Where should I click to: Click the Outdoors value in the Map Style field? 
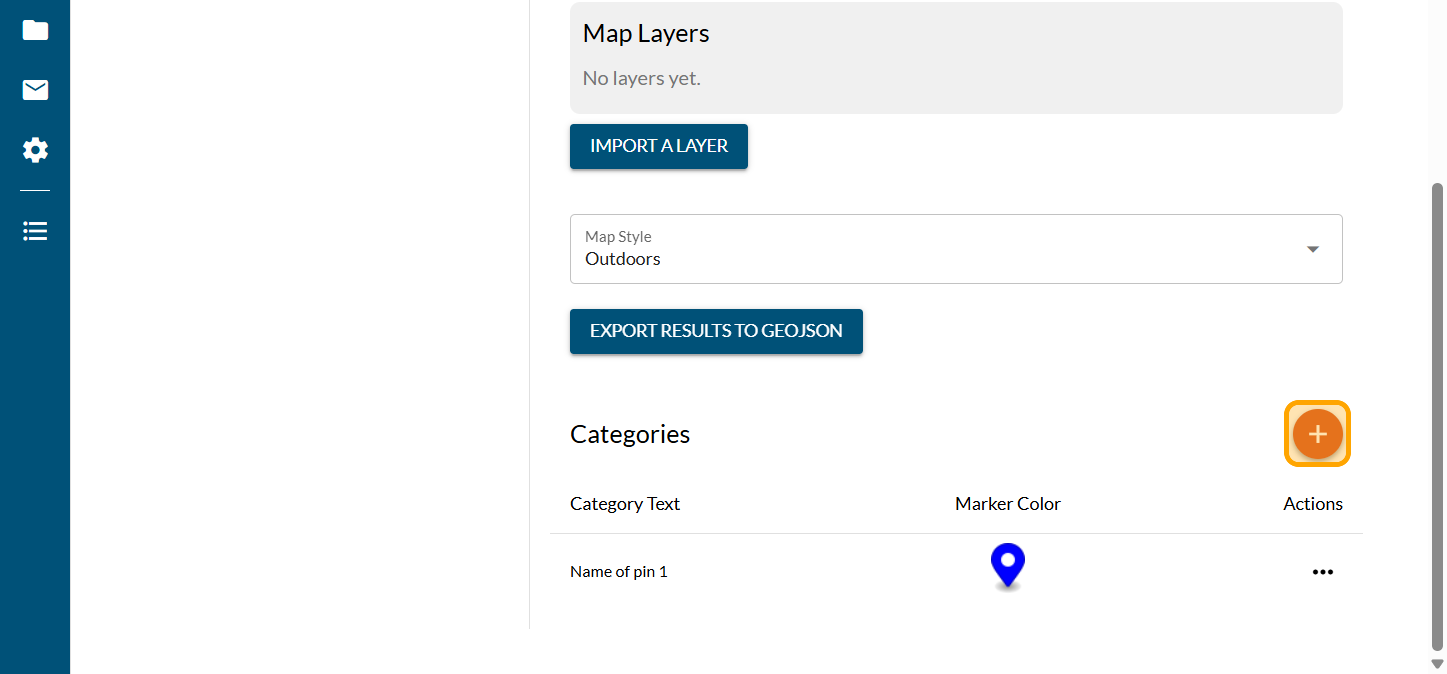coord(623,259)
